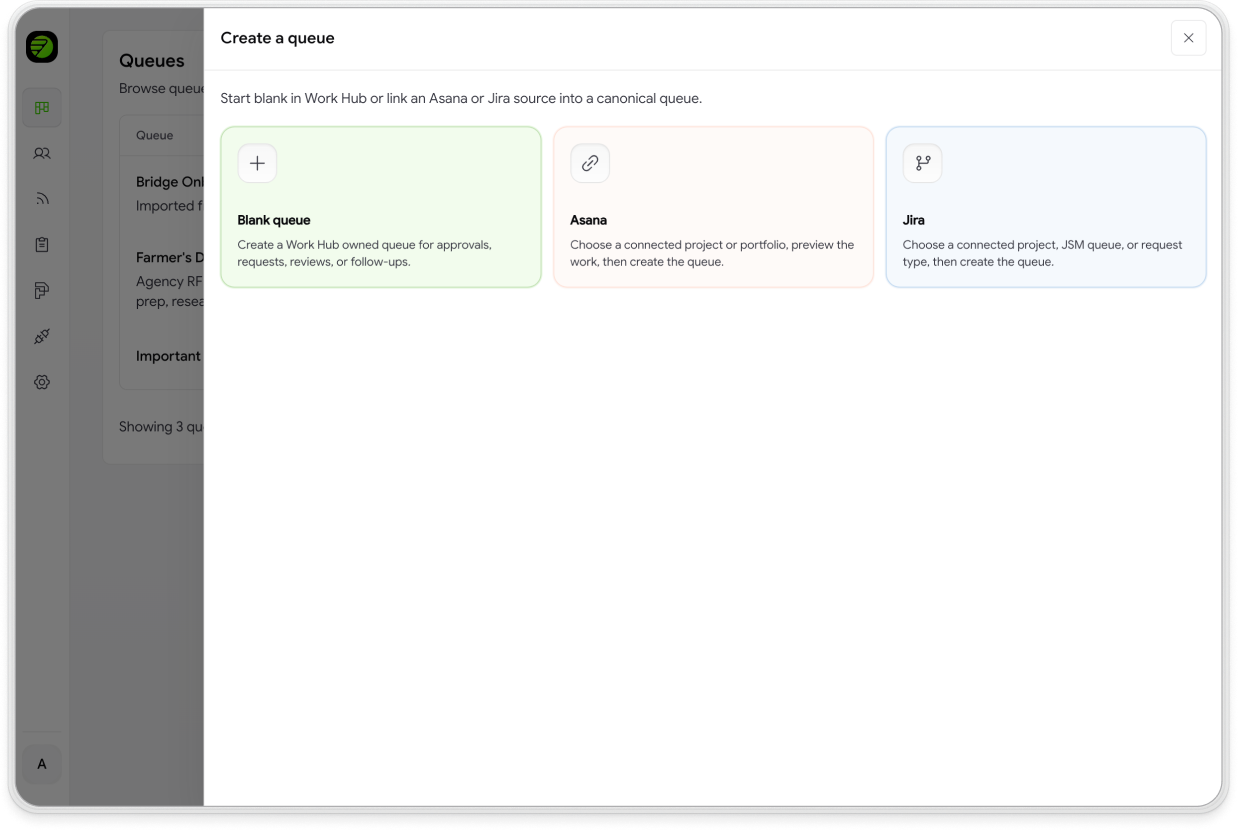Image resolution: width=1238 pixels, height=830 pixels.
Task: Click the Jira card description text
Action: (x=1042, y=253)
